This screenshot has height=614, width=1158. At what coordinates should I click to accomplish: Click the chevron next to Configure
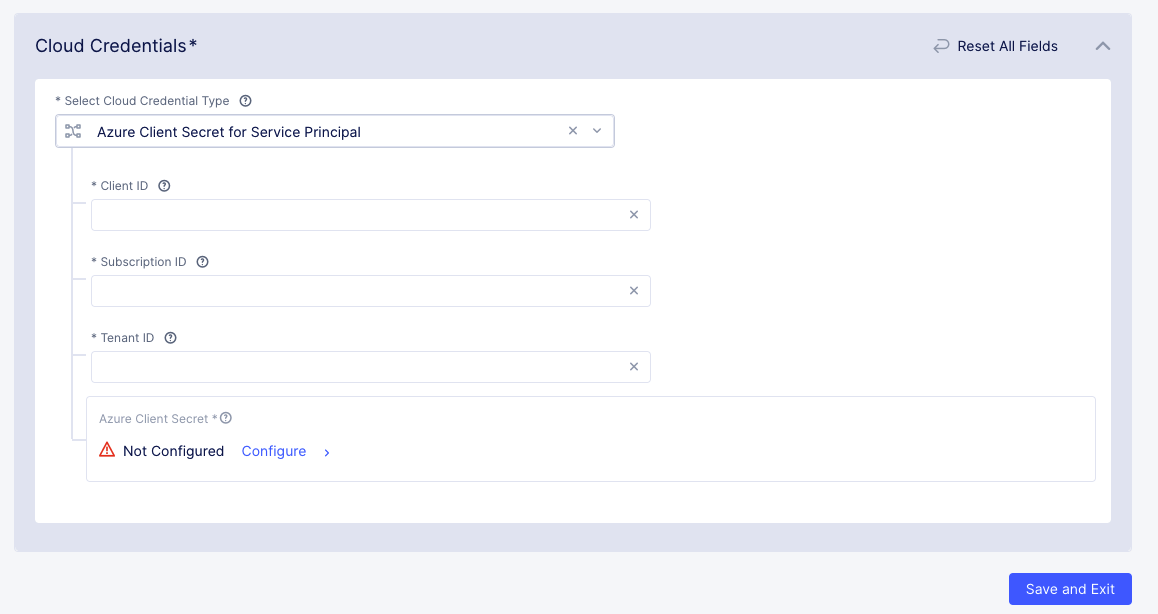pos(326,452)
